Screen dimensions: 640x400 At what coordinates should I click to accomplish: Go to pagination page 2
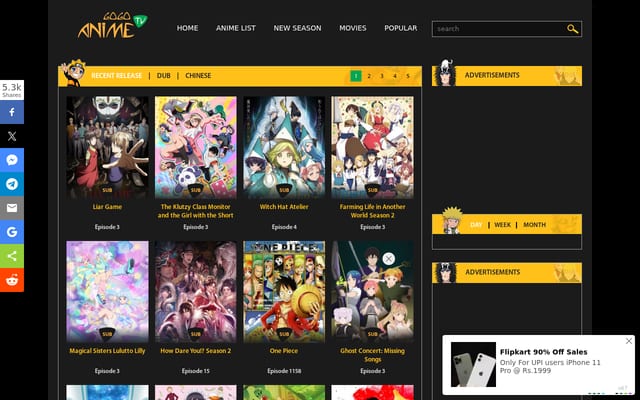click(x=369, y=76)
